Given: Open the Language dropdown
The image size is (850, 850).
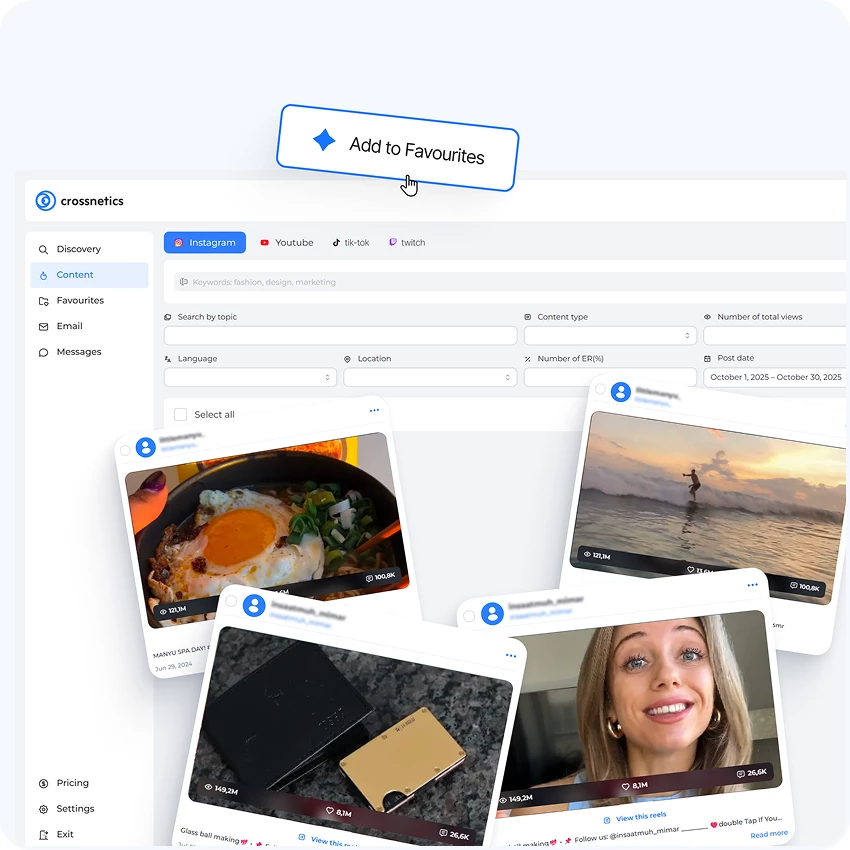Looking at the screenshot, I should point(250,377).
